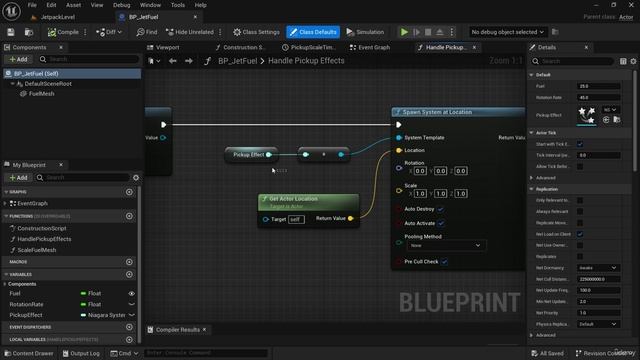Browse to asset in Content Browser
640x360 pixels.
point(29,32)
